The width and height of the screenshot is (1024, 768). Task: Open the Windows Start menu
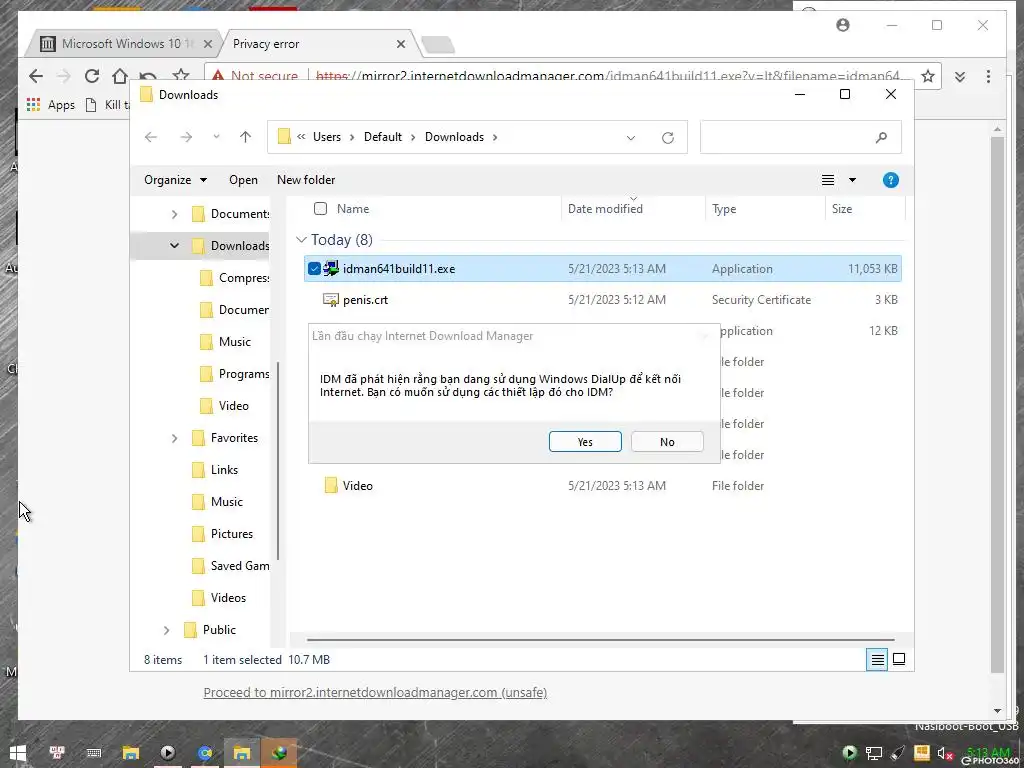[x=18, y=753]
